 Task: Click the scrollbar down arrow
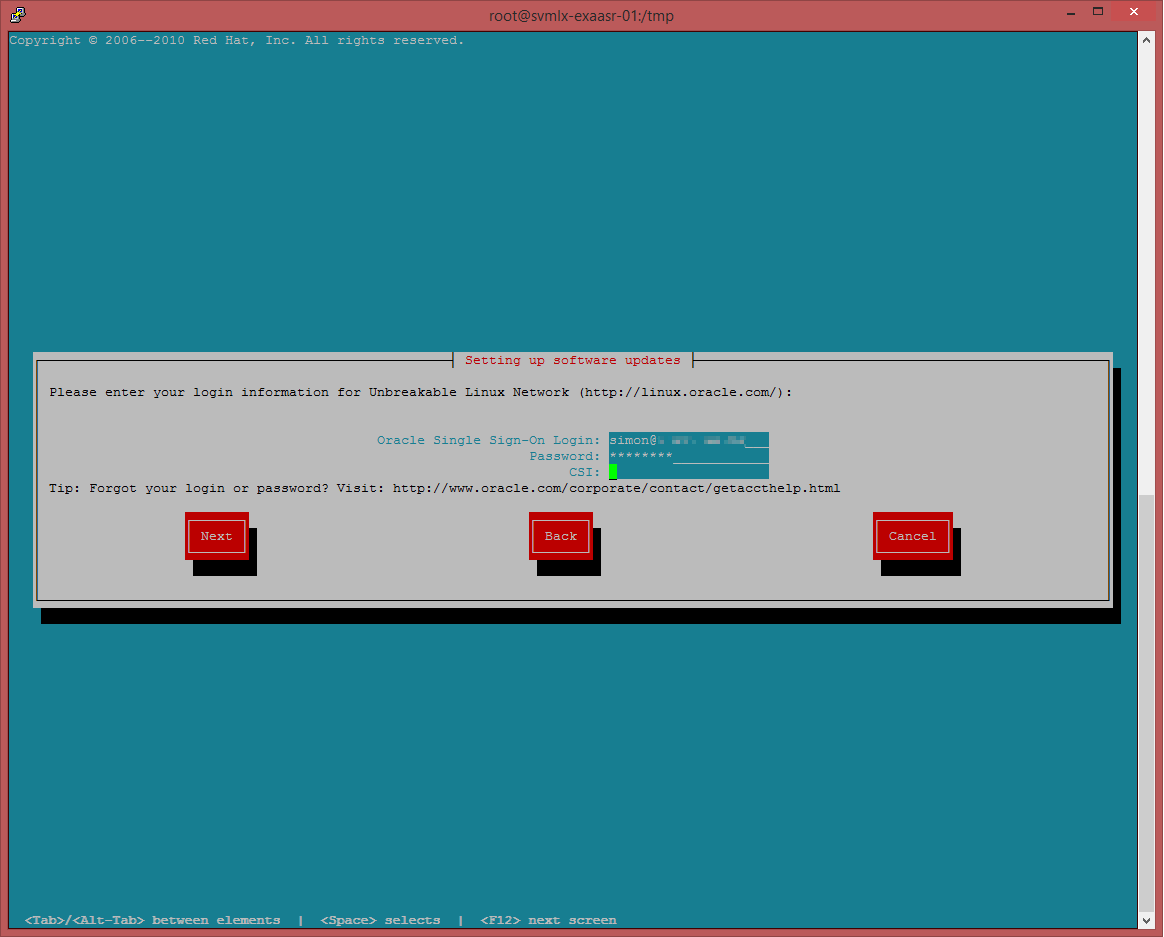point(1146,920)
